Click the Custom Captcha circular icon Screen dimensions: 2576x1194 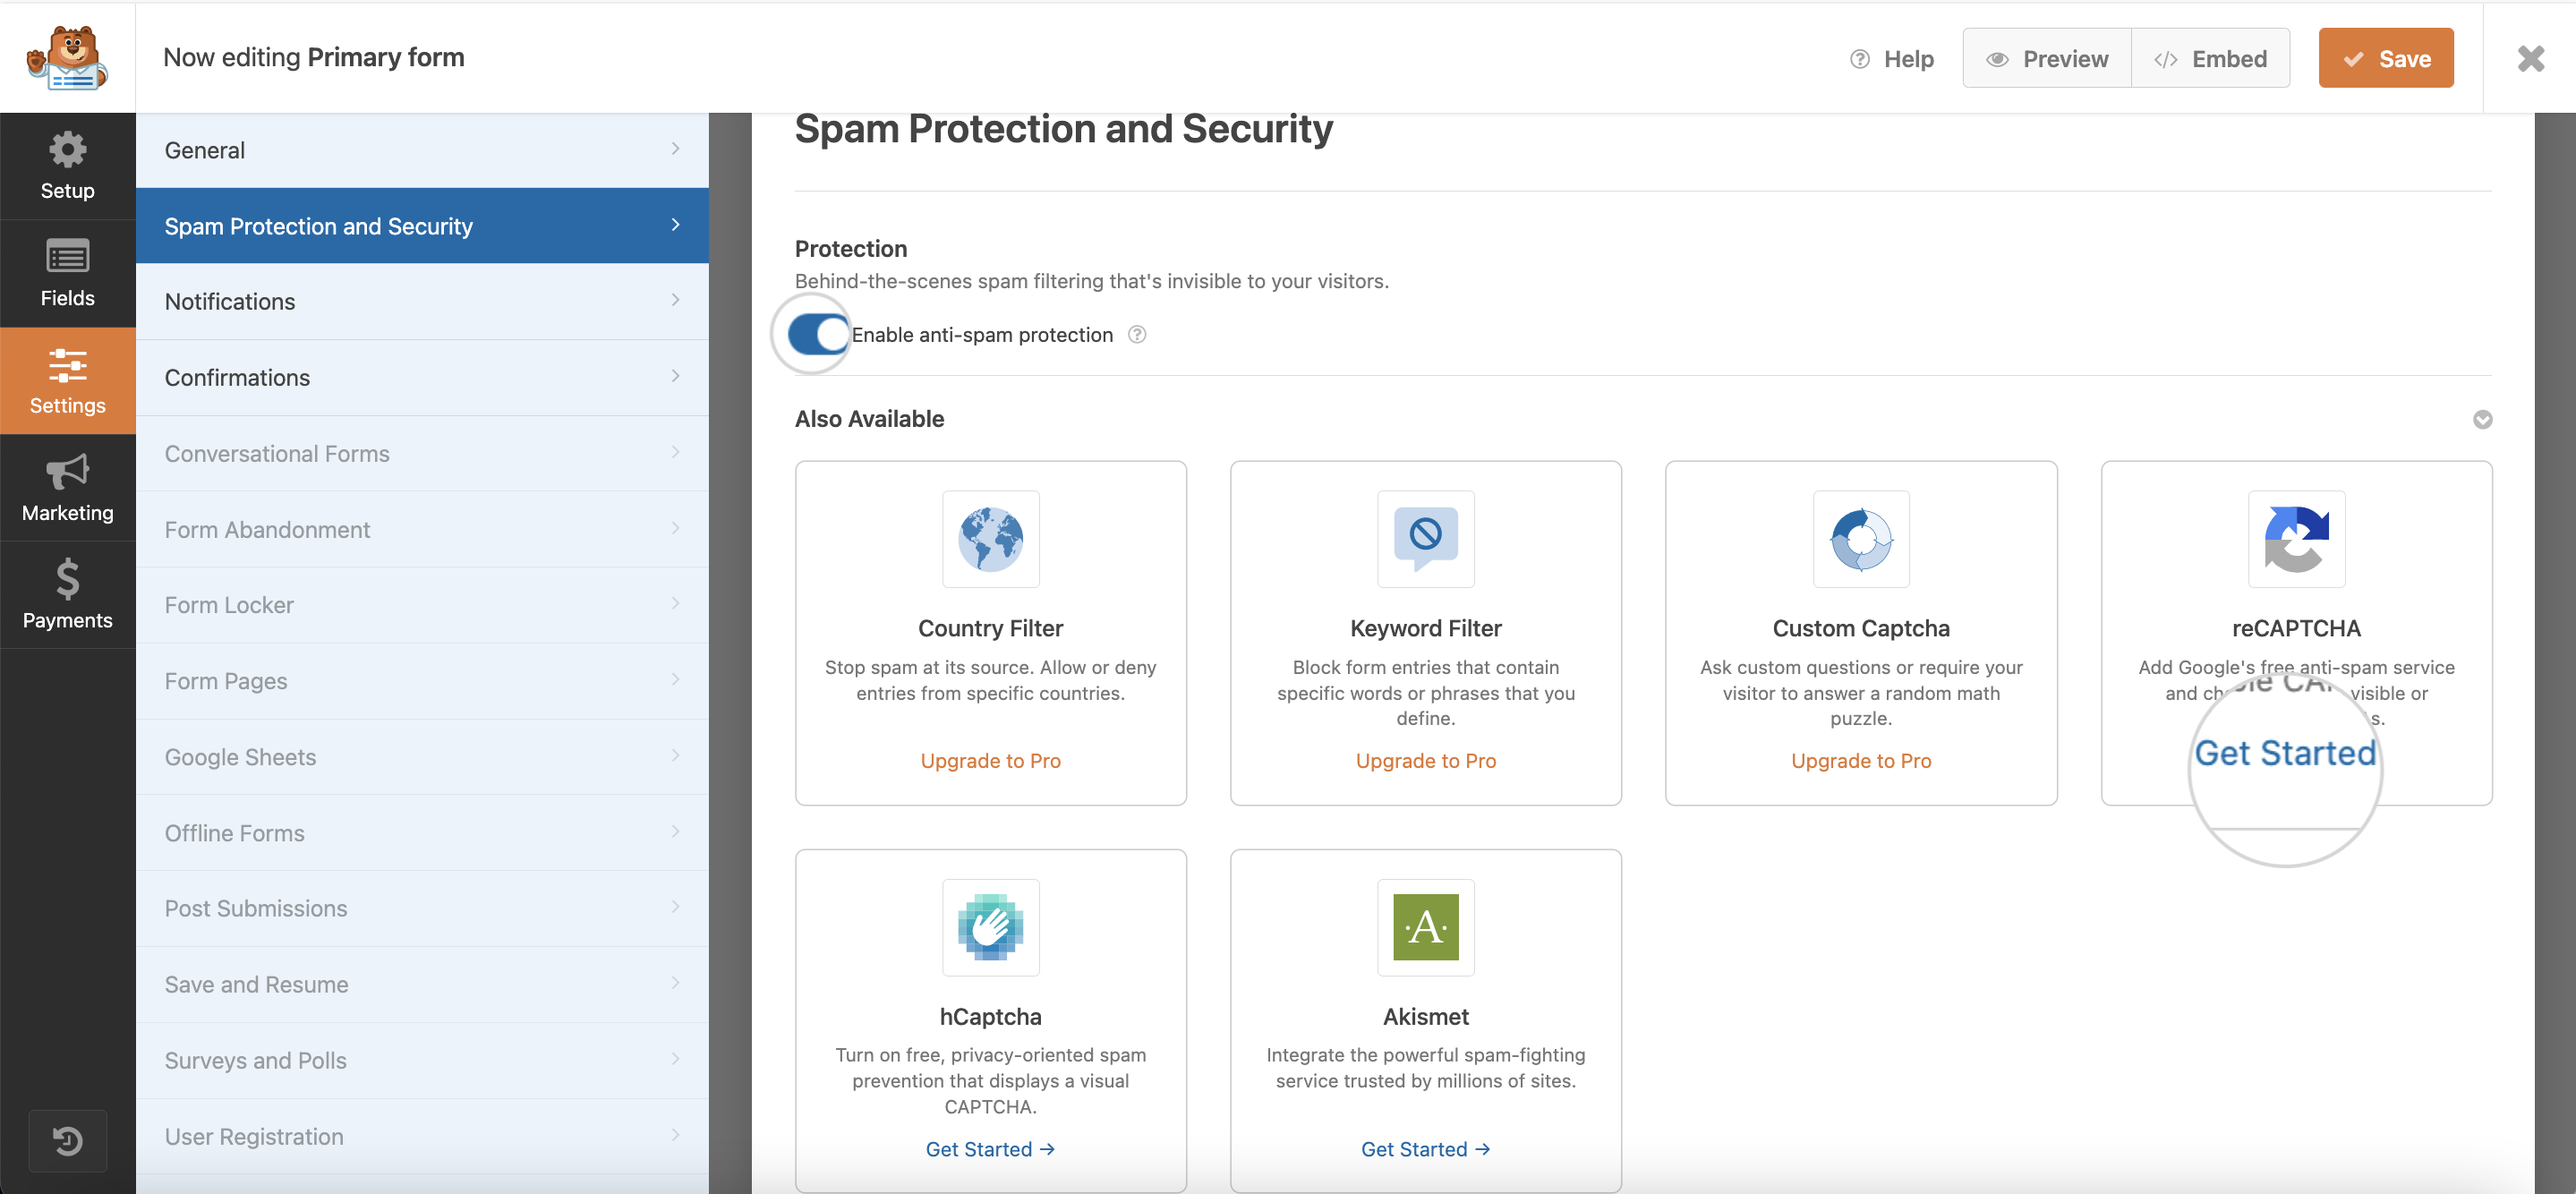click(x=1861, y=539)
